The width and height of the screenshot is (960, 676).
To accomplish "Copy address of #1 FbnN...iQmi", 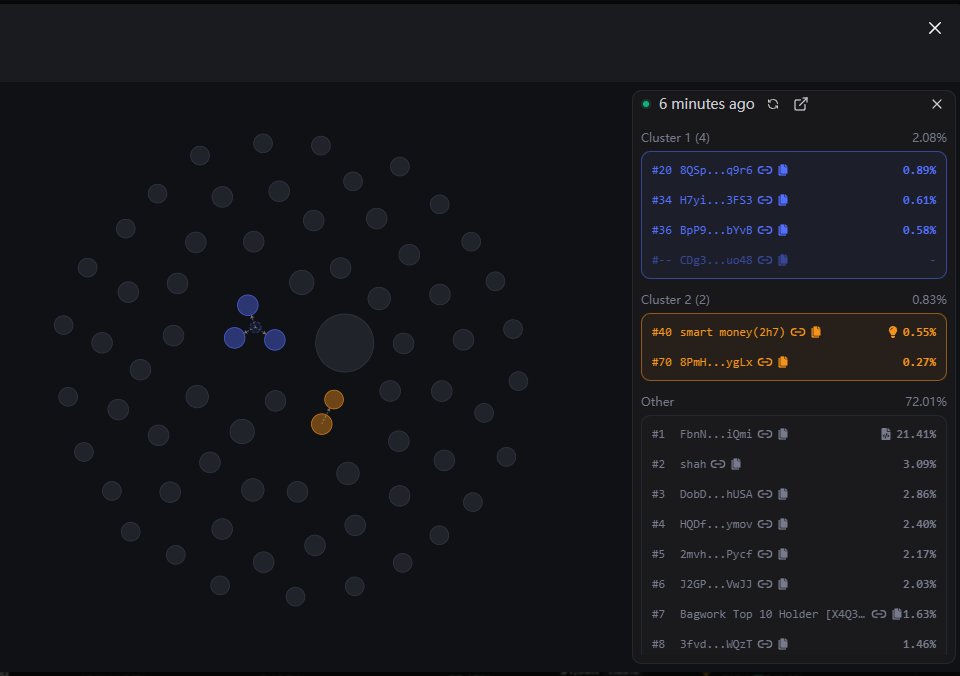I will (783, 434).
